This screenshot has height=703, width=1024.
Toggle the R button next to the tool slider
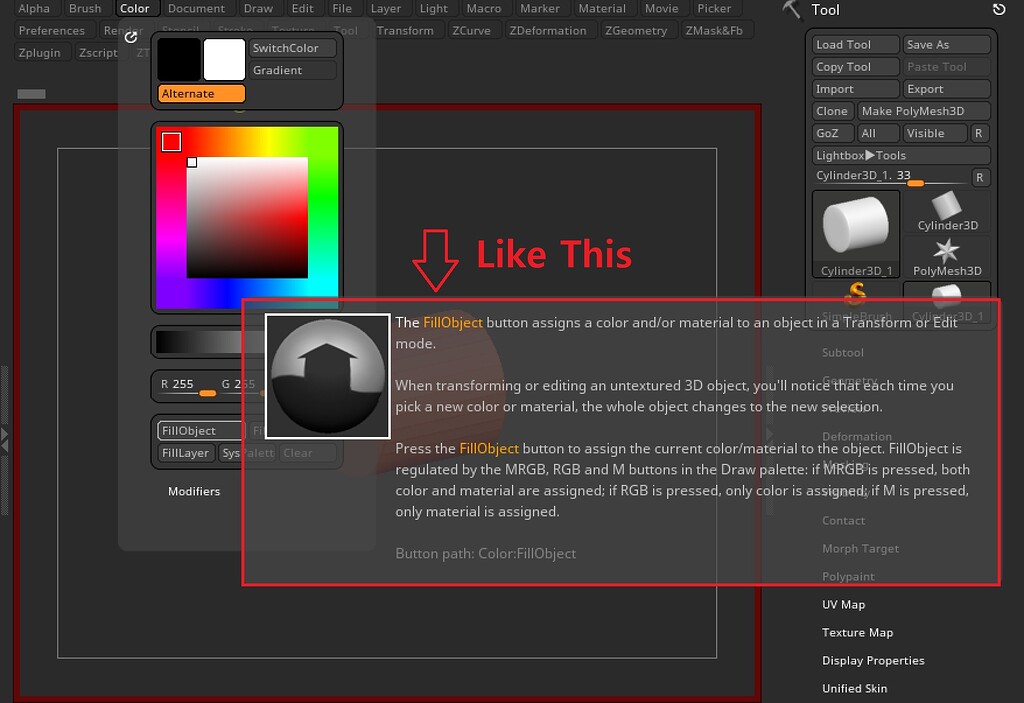point(979,177)
